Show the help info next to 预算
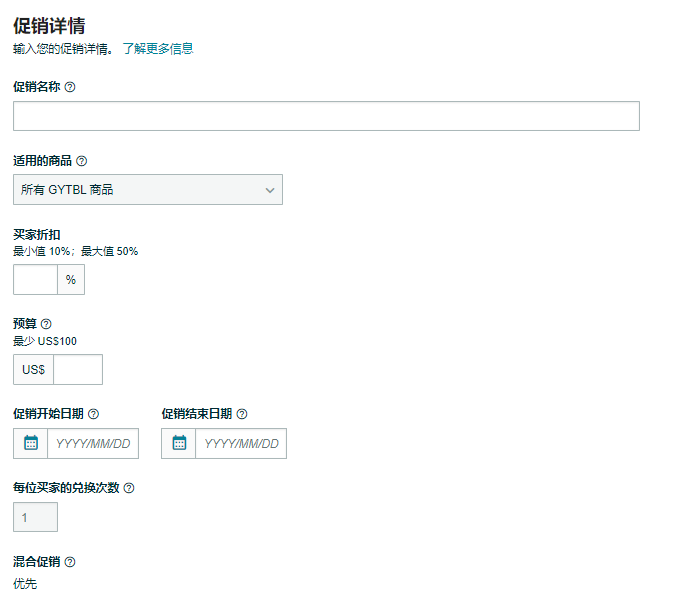The width and height of the screenshot is (674, 595). point(46,324)
